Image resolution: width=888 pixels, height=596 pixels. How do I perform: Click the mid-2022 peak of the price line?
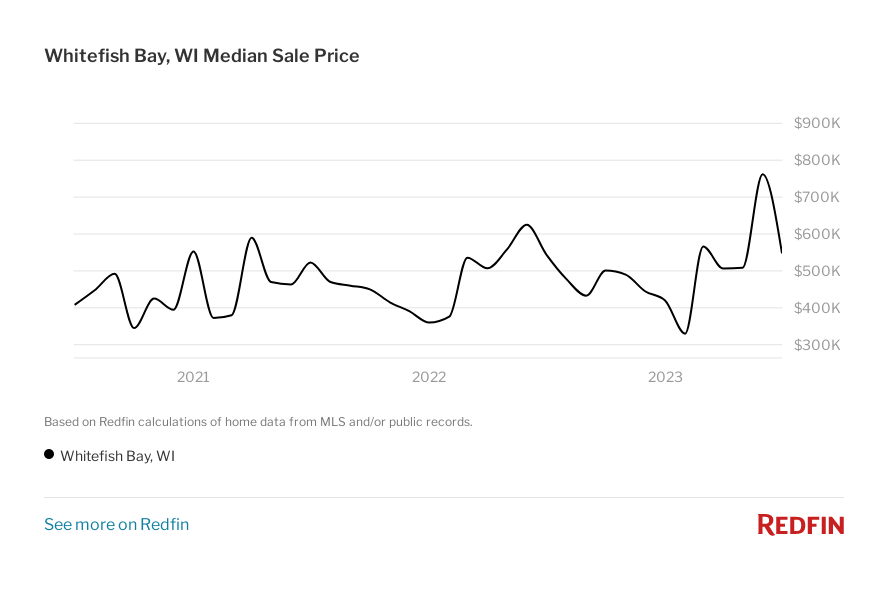point(526,225)
